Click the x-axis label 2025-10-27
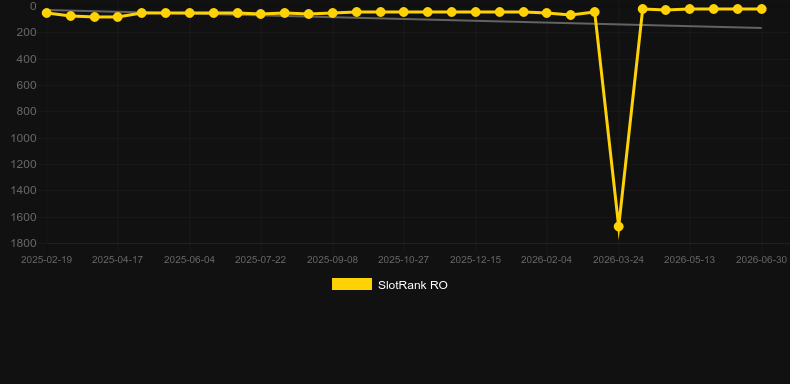 [404, 260]
